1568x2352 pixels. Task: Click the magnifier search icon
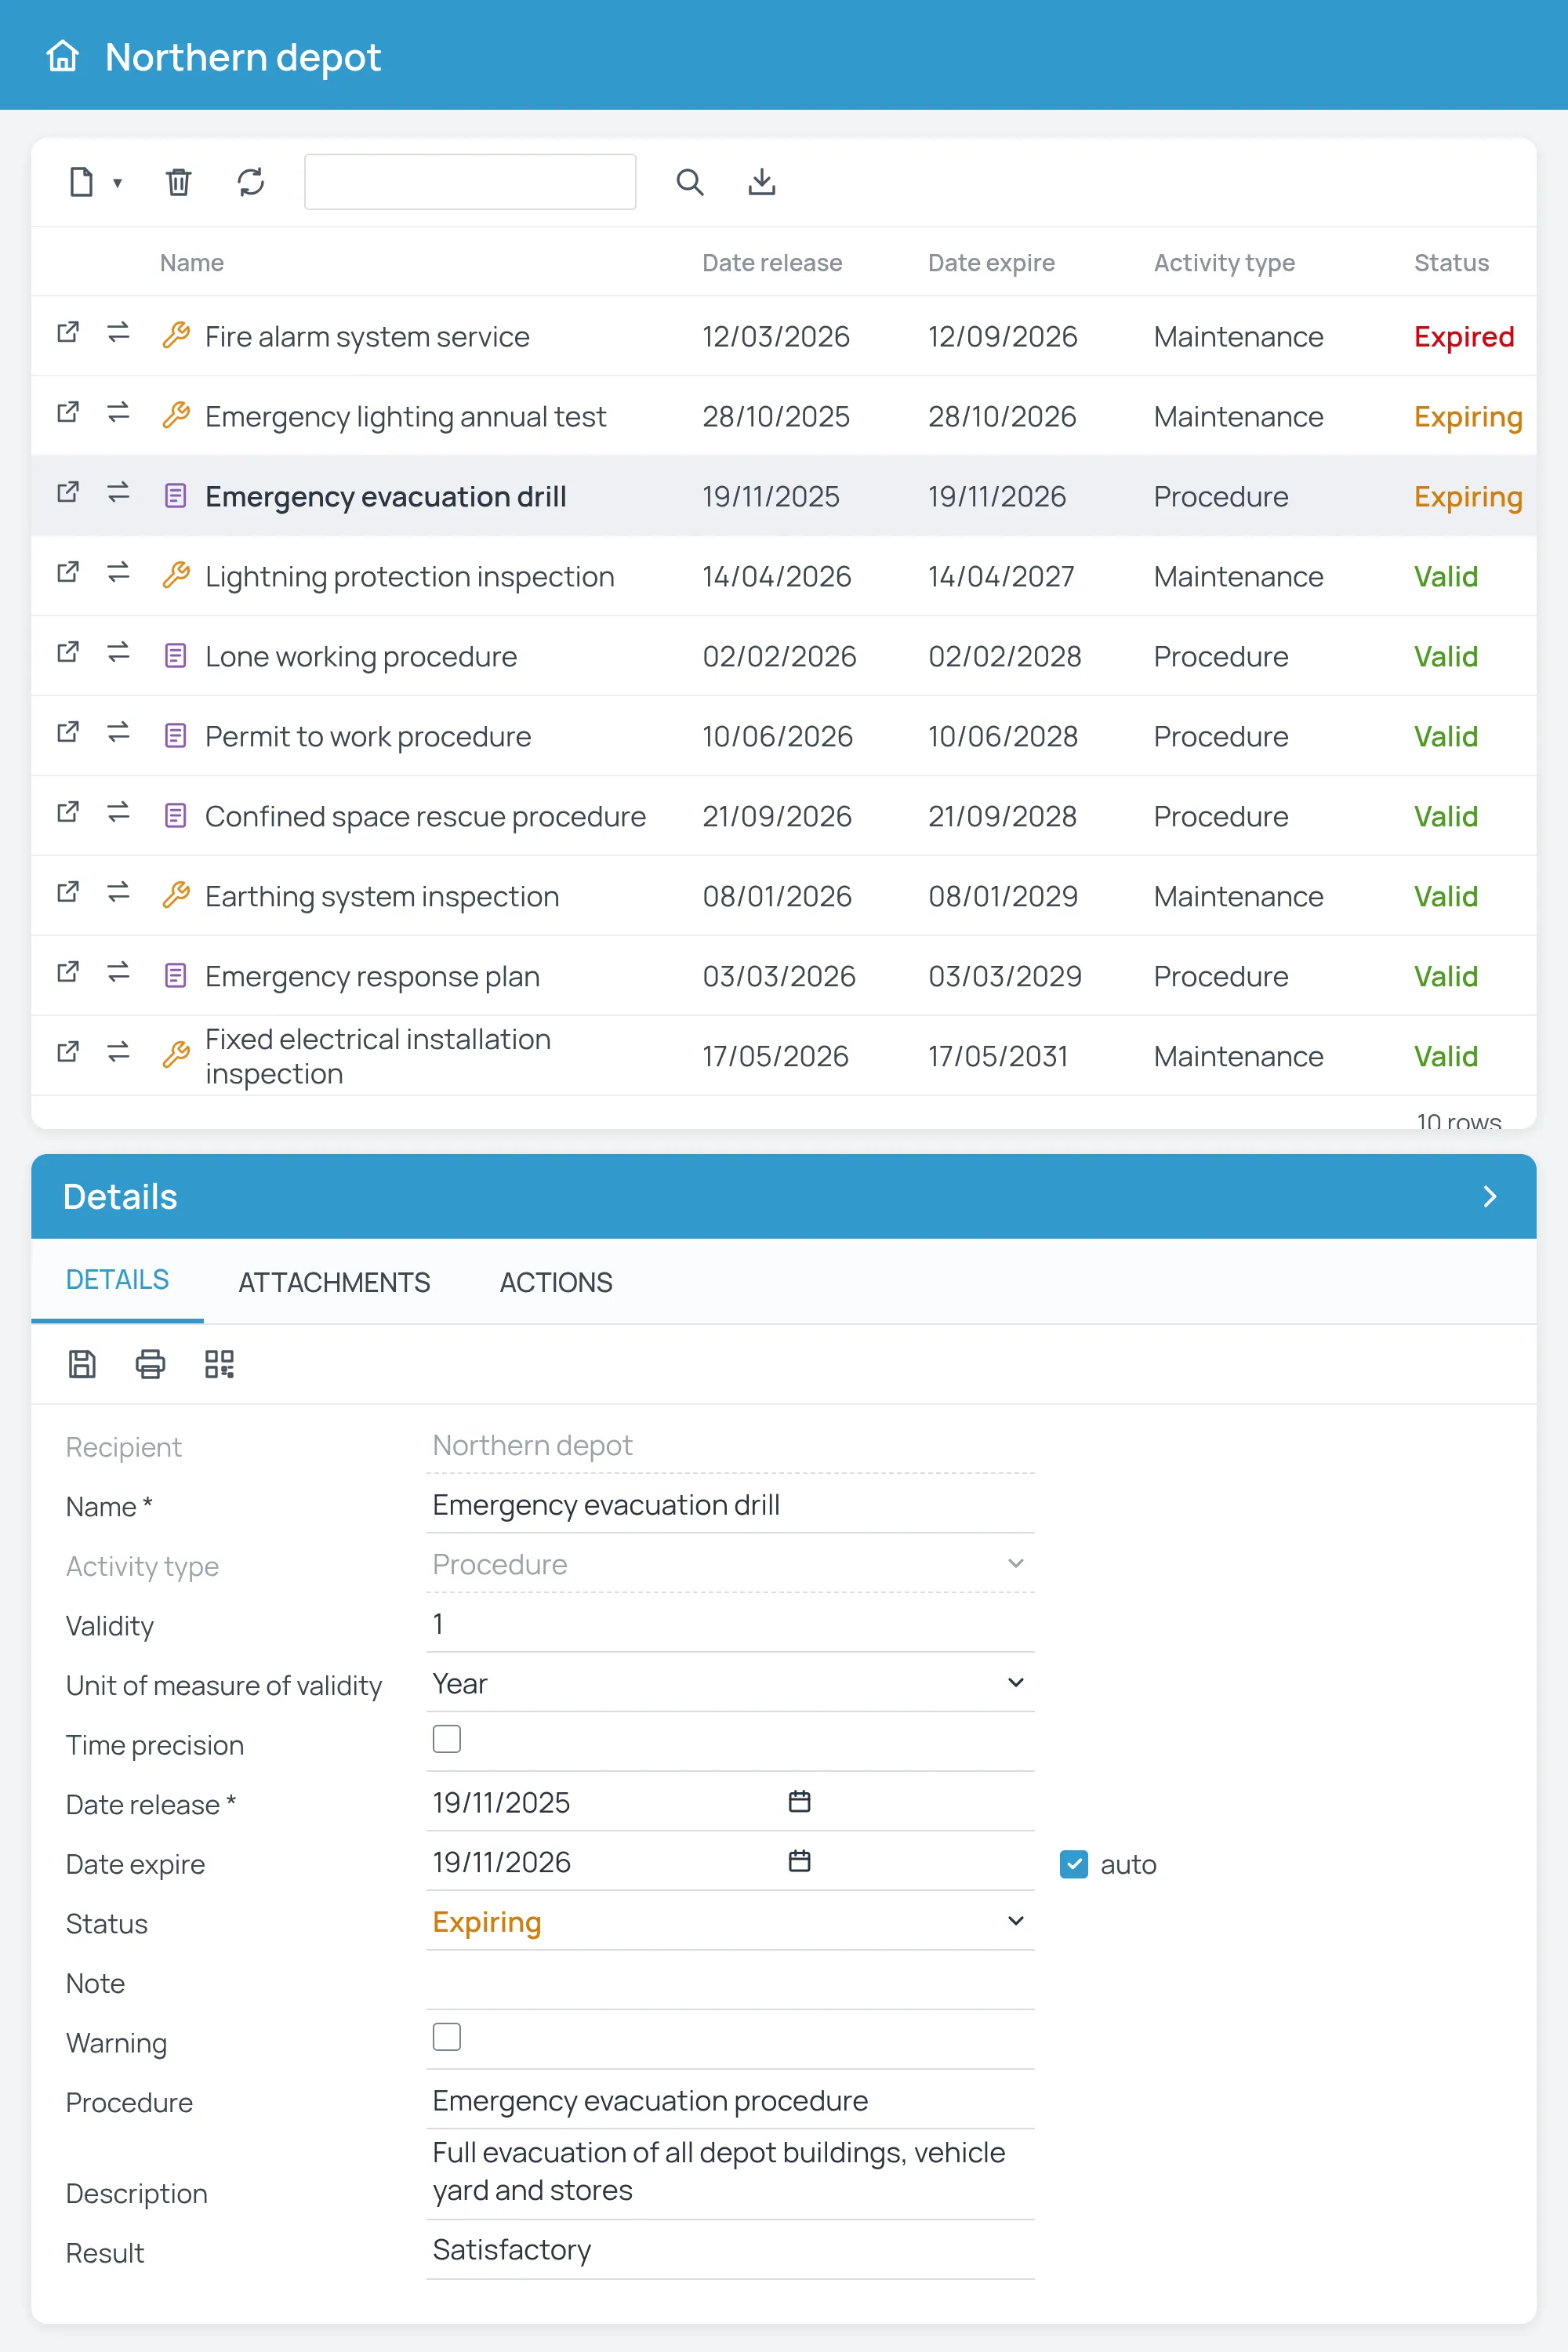(x=690, y=182)
